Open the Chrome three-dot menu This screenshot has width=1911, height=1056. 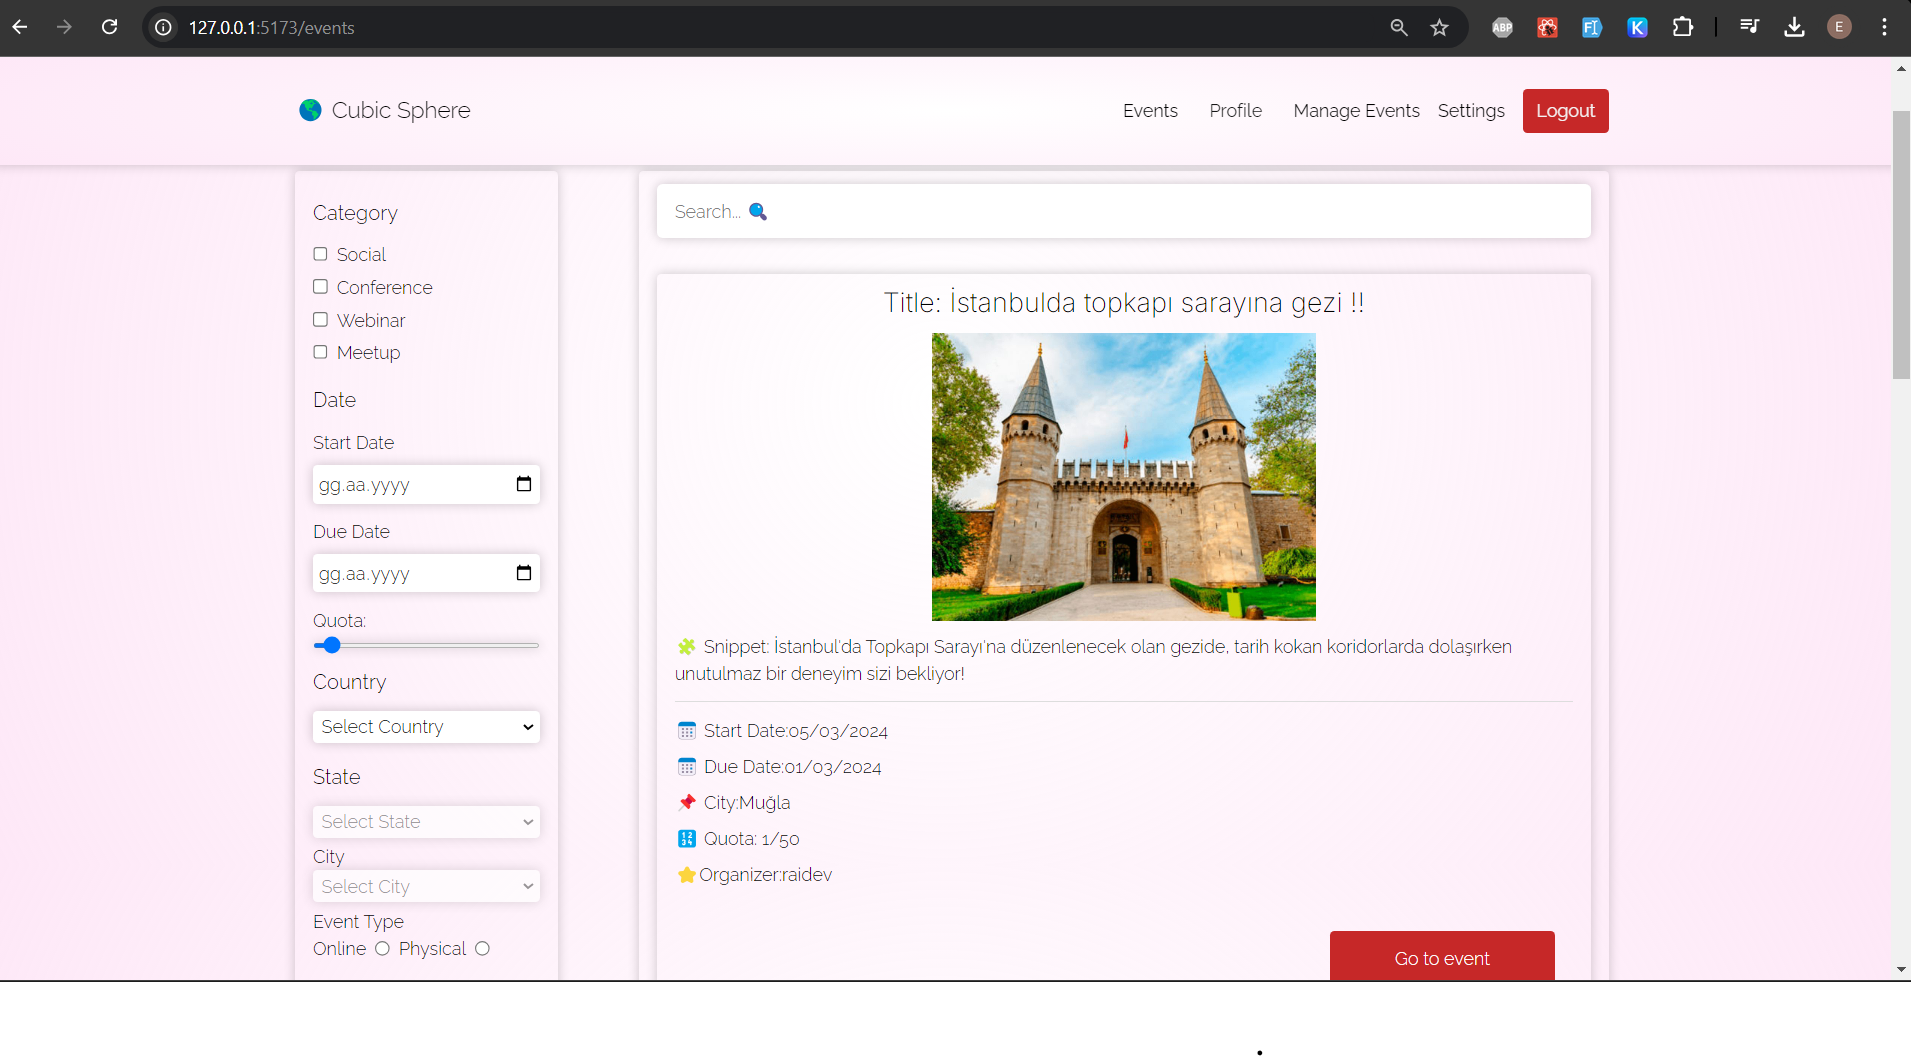pyautogui.click(x=1884, y=27)
